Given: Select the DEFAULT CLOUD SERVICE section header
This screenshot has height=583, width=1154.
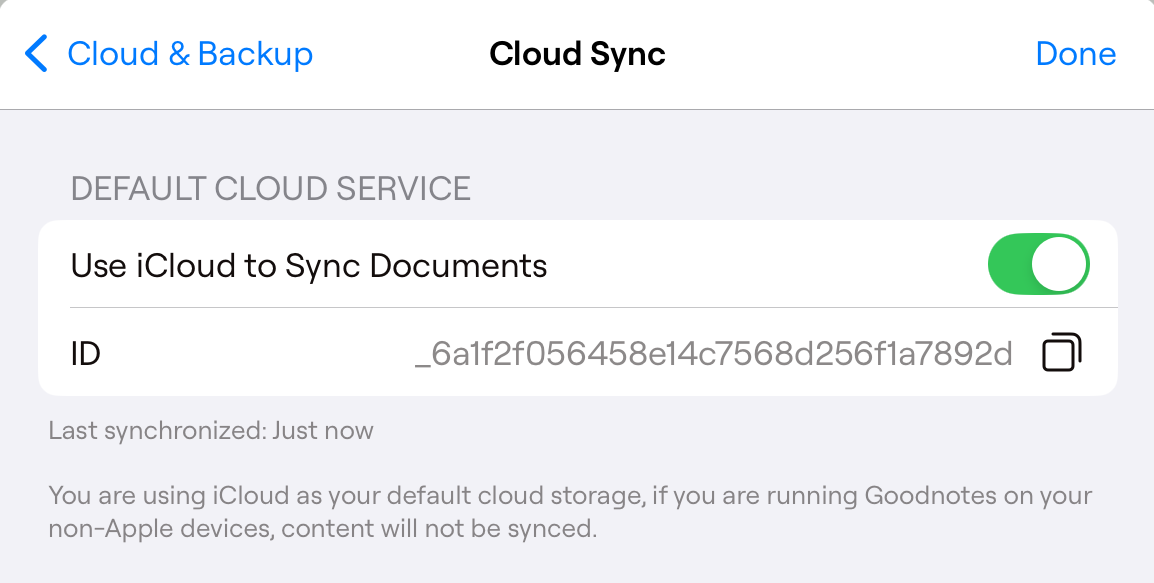Looking at the screenshot, I should (x=271, y=189).
